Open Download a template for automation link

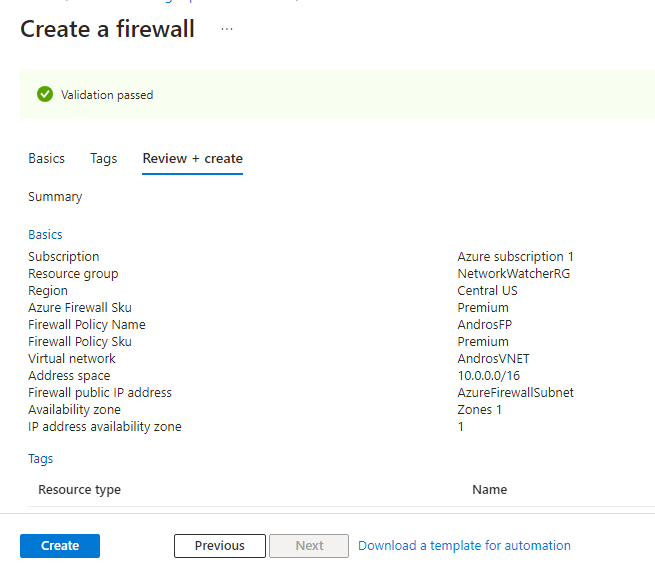coord(464,546)
